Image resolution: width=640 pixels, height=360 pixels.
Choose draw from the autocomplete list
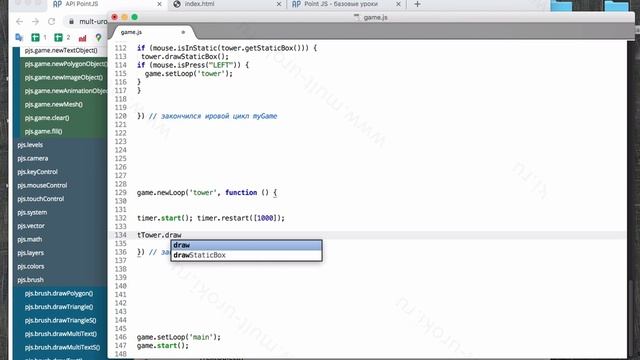(x=247, y=245)
